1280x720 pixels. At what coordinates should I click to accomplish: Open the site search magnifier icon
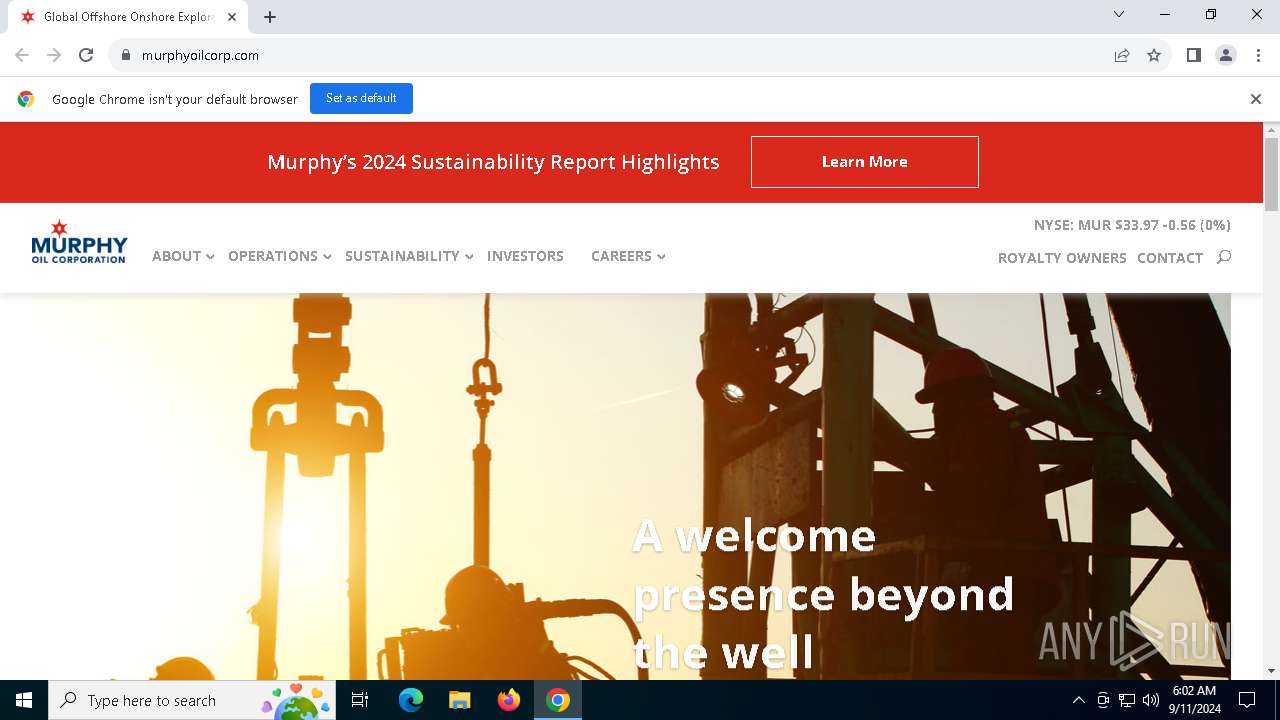click(x=1223, y=257)
